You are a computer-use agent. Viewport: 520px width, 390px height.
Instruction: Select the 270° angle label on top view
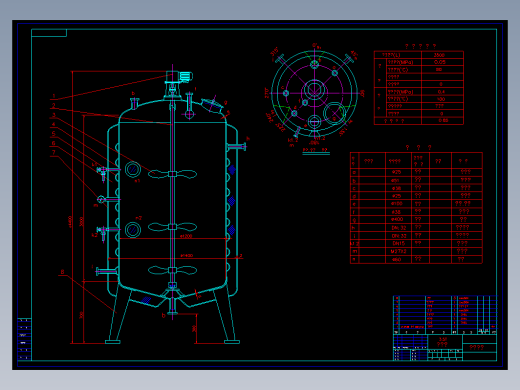266,93
